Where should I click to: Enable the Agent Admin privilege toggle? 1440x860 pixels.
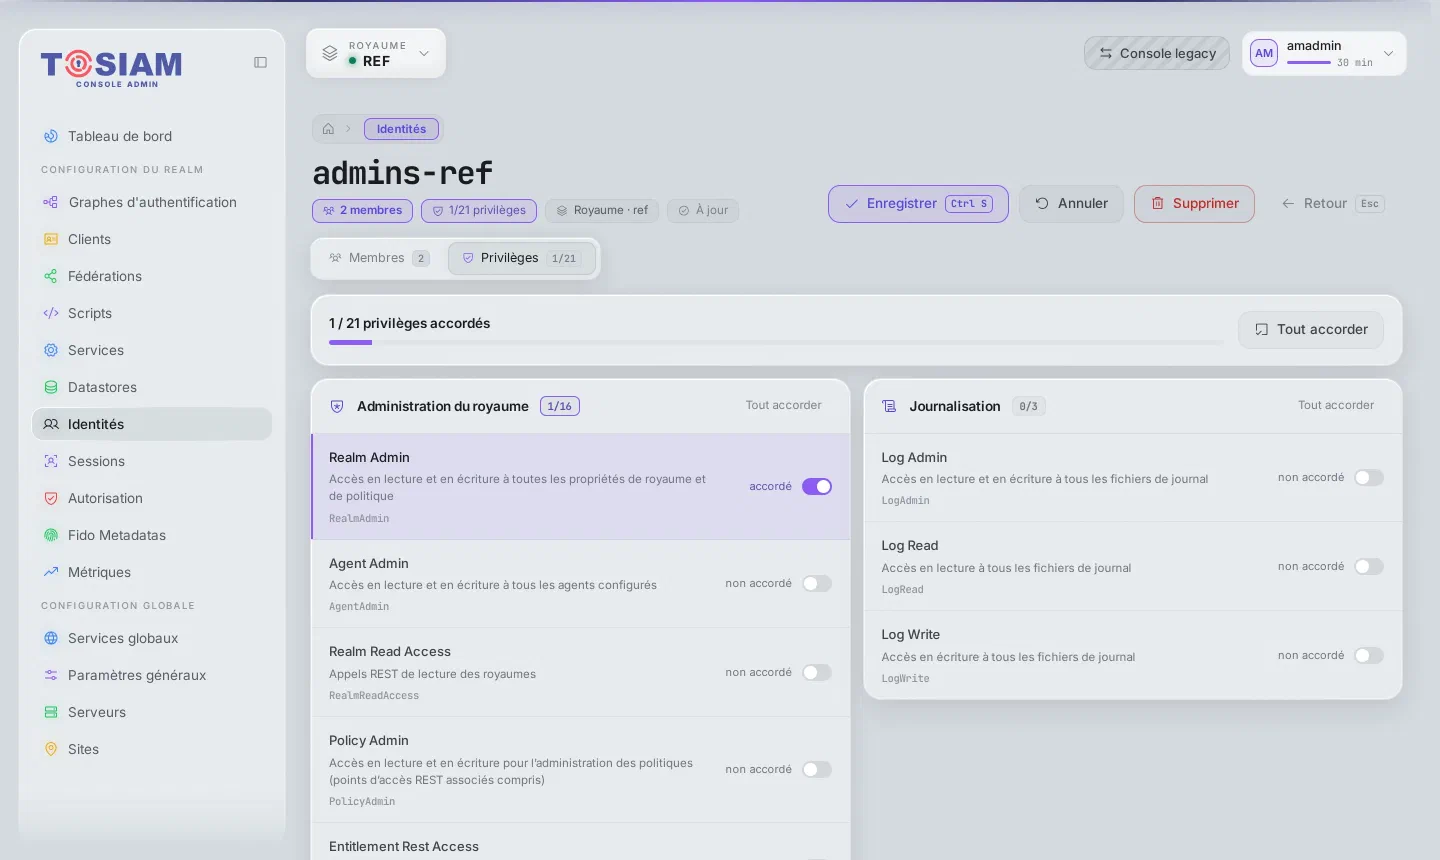tap(817, 584)
